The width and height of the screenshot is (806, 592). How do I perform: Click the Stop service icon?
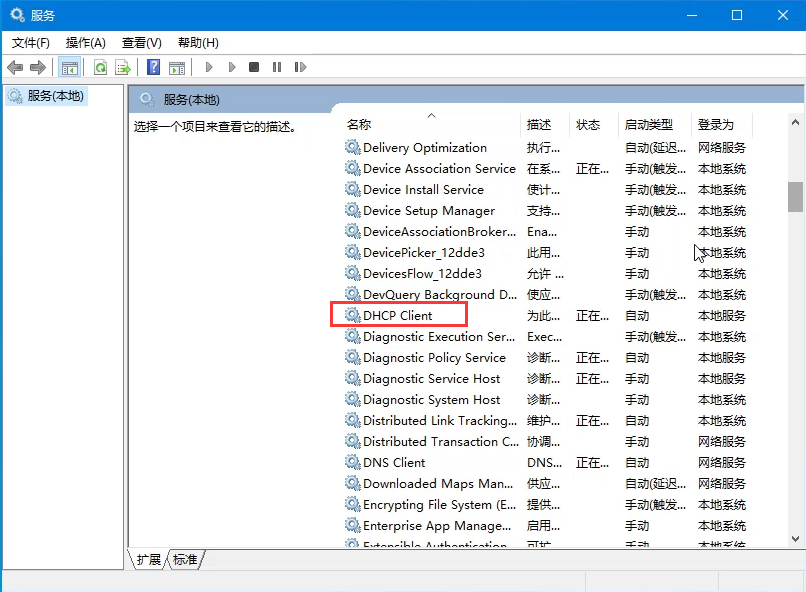(x=254, y=67)
